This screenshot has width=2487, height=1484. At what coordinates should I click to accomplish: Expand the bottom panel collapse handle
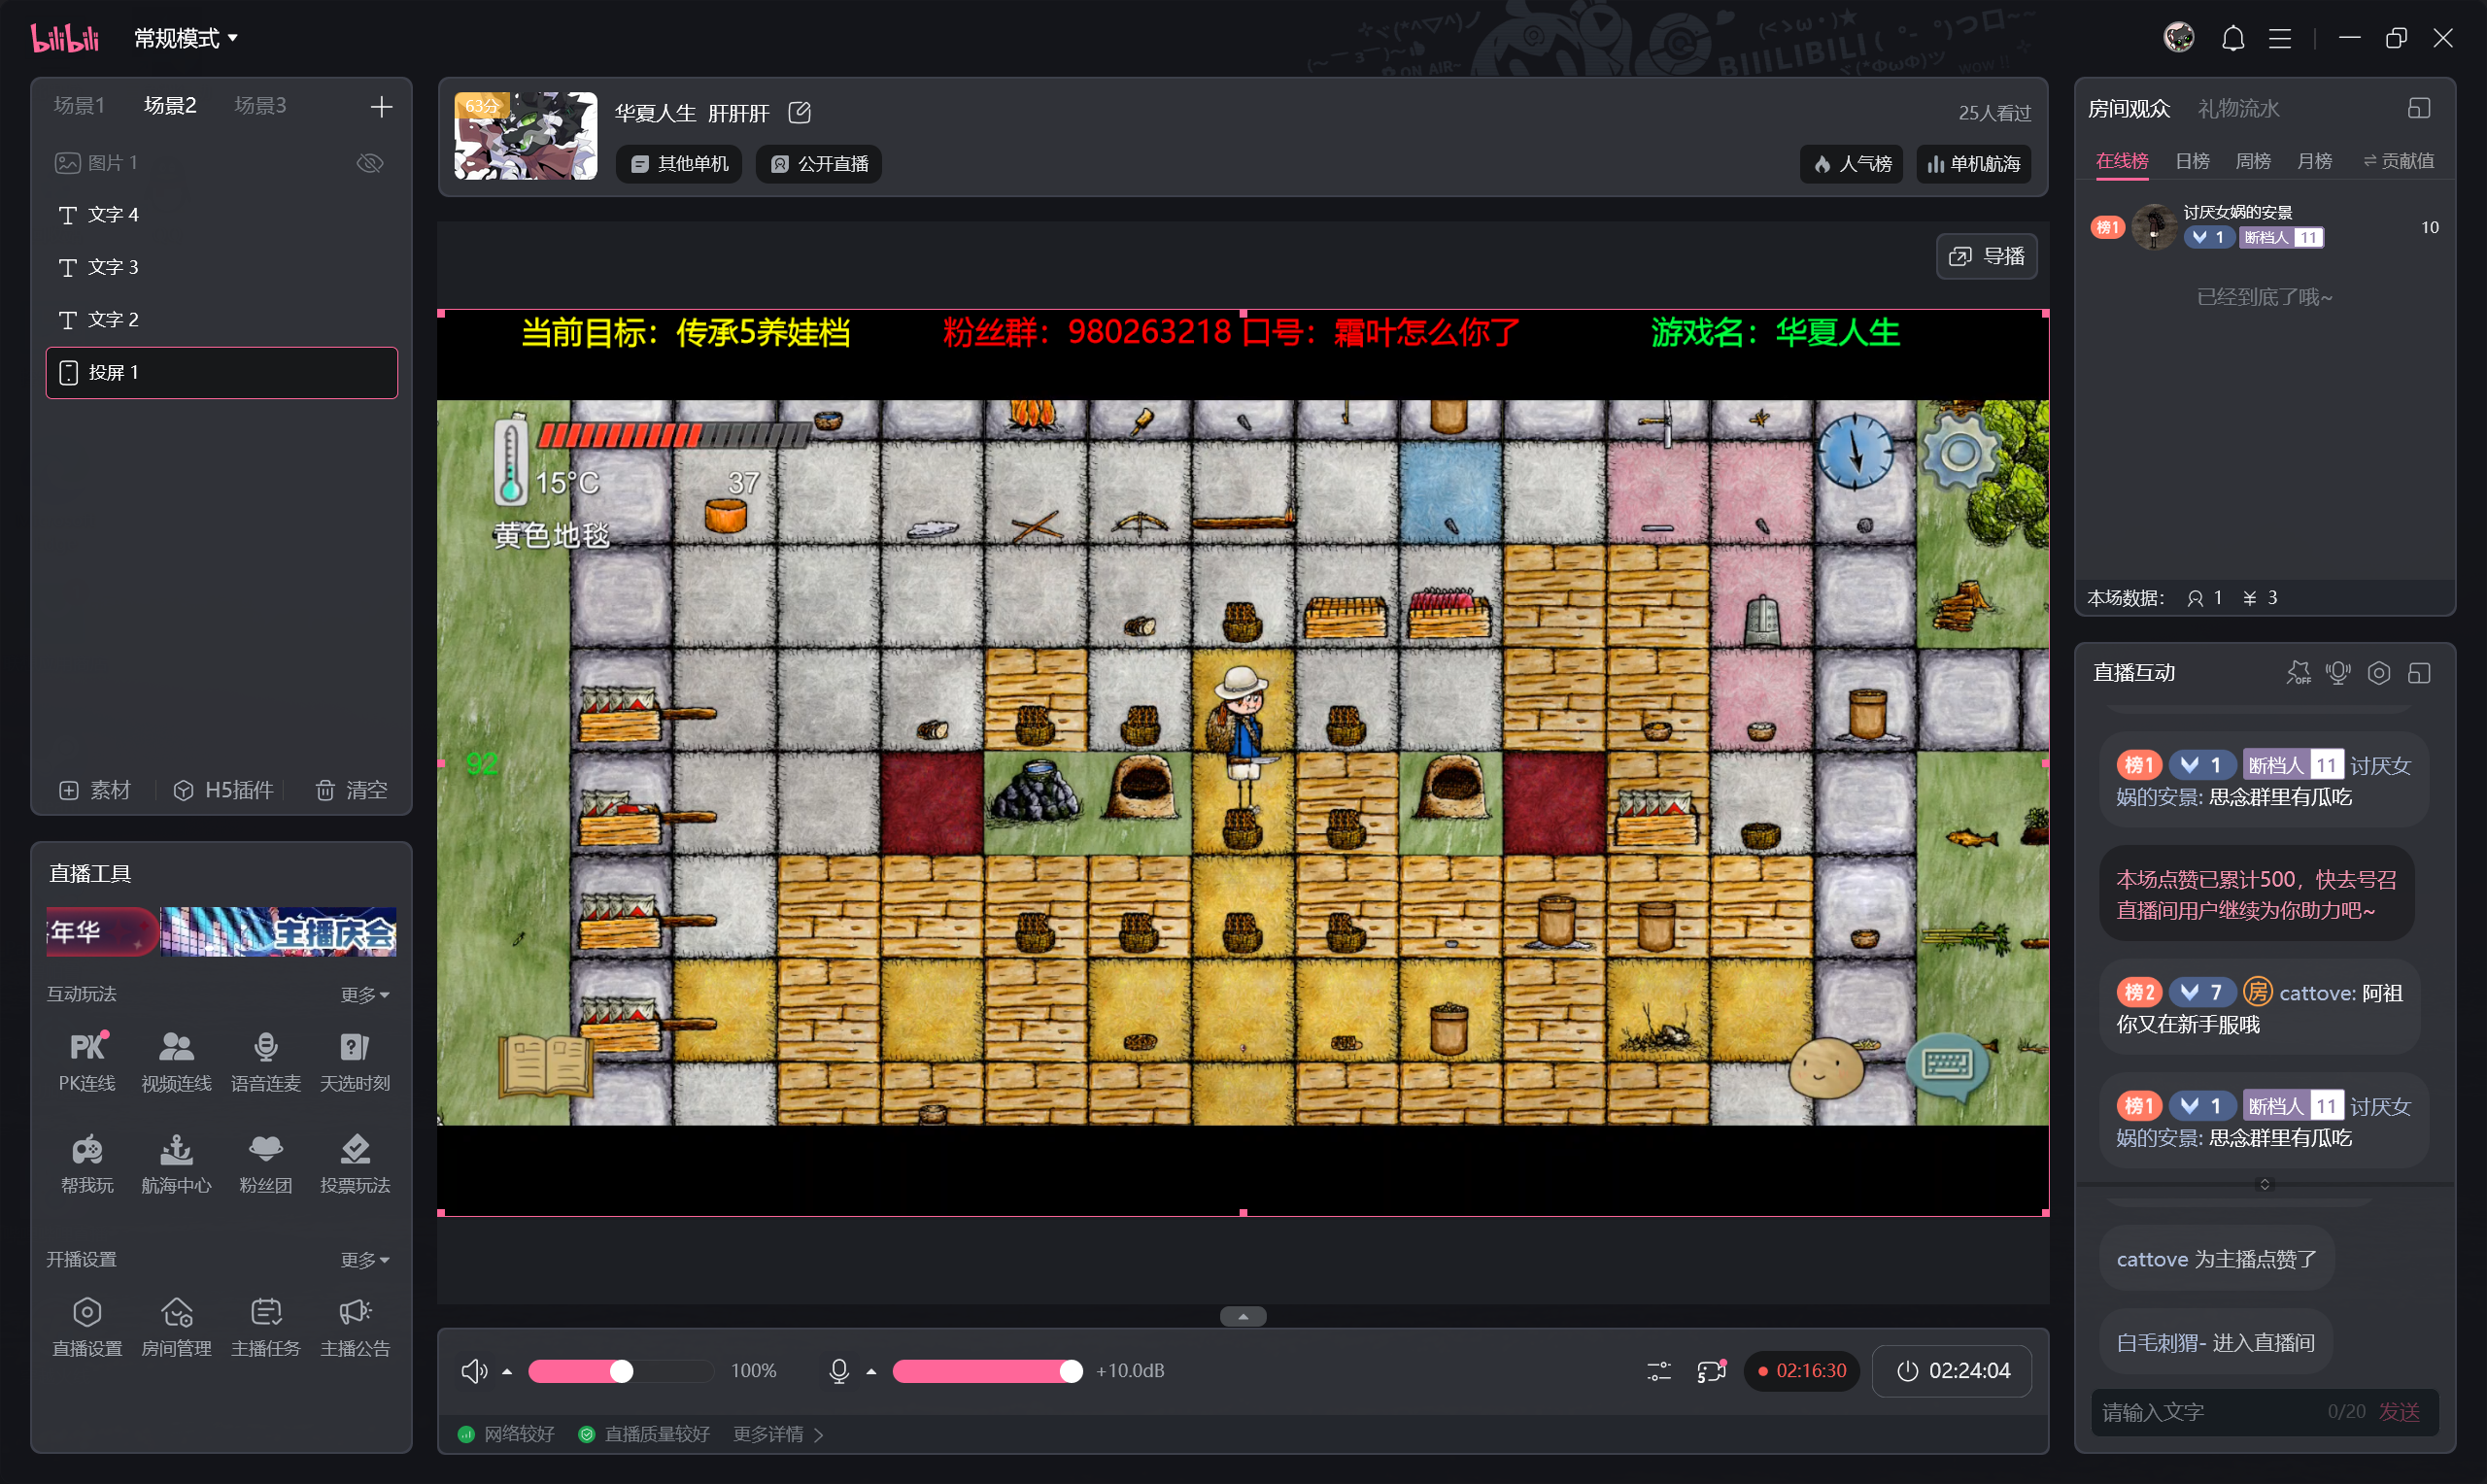(x=1243, y=1317)
